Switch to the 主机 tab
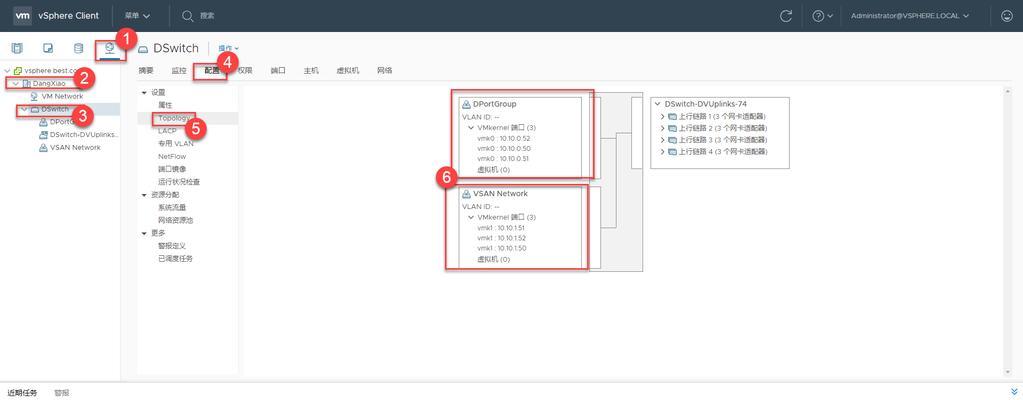 pyautogui.click(x=311, y=70)
